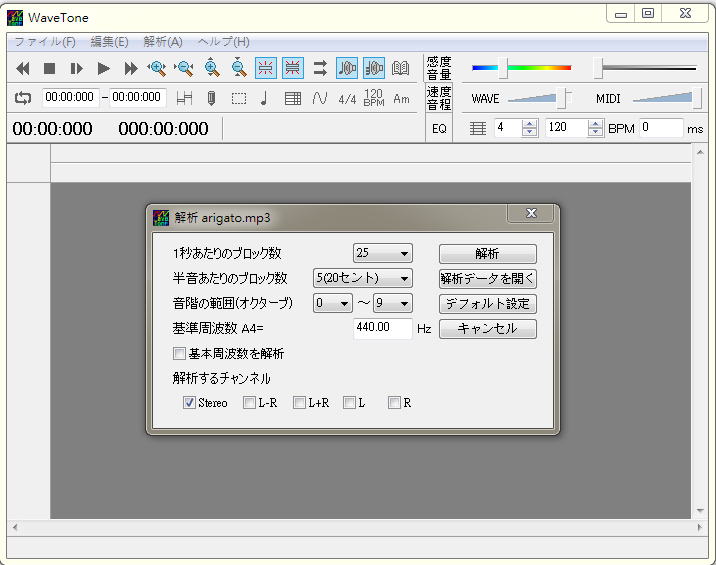Rewind playback to the start
Screen dimensions: 716x565
point(22,69)
